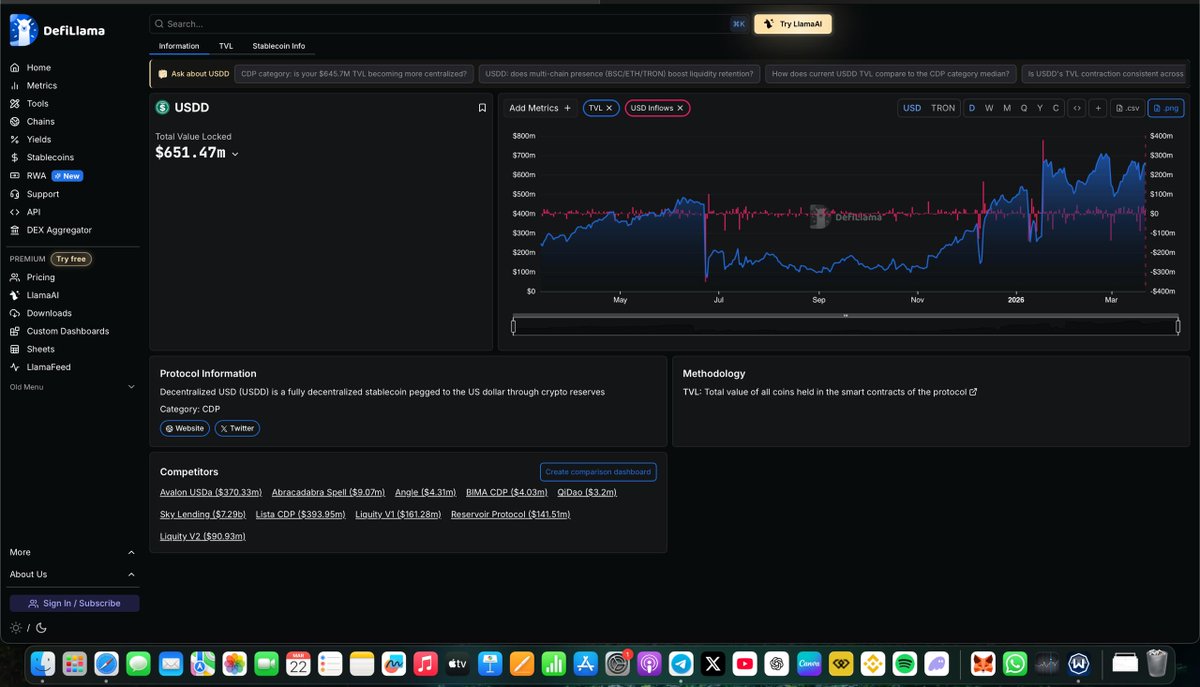The image size is (1200, 687).
Task: Open Metrics from the sidebar
Action: point(34,86)
